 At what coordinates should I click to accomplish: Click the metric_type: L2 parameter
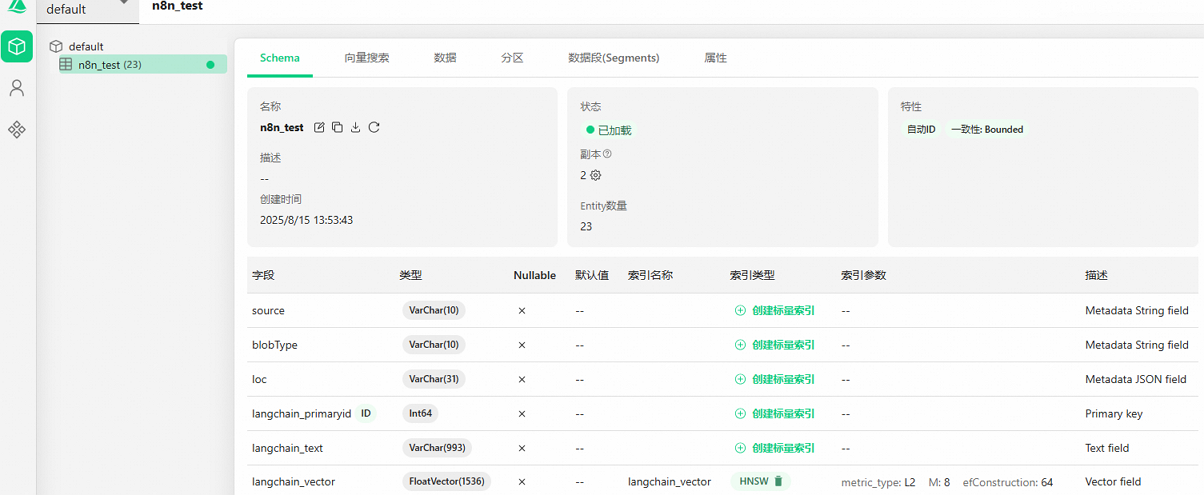[878, 482]
